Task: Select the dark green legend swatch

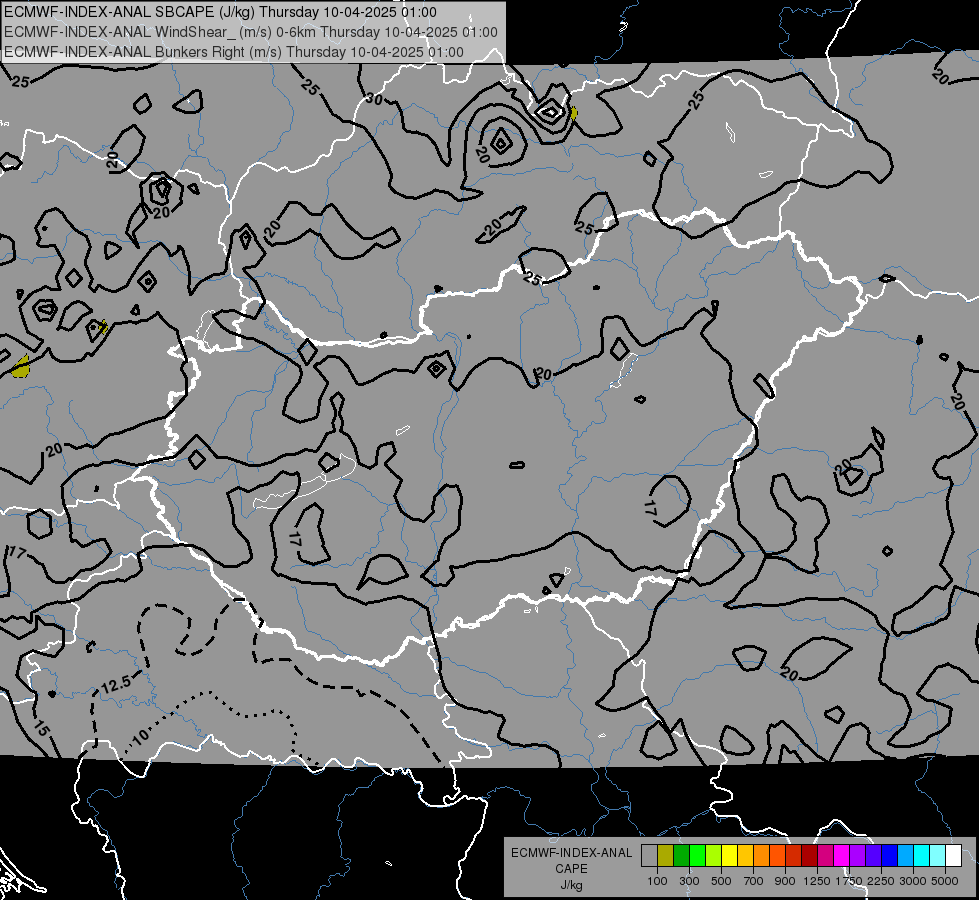Action: [681, 855]
